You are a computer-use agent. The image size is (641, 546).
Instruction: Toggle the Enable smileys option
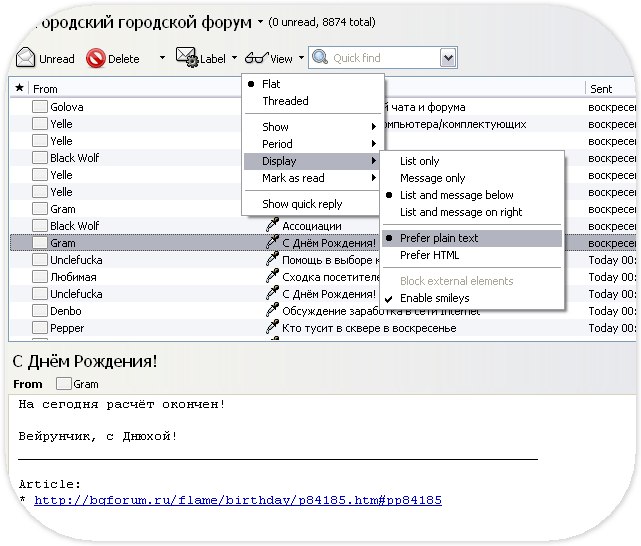pos(434,298)
